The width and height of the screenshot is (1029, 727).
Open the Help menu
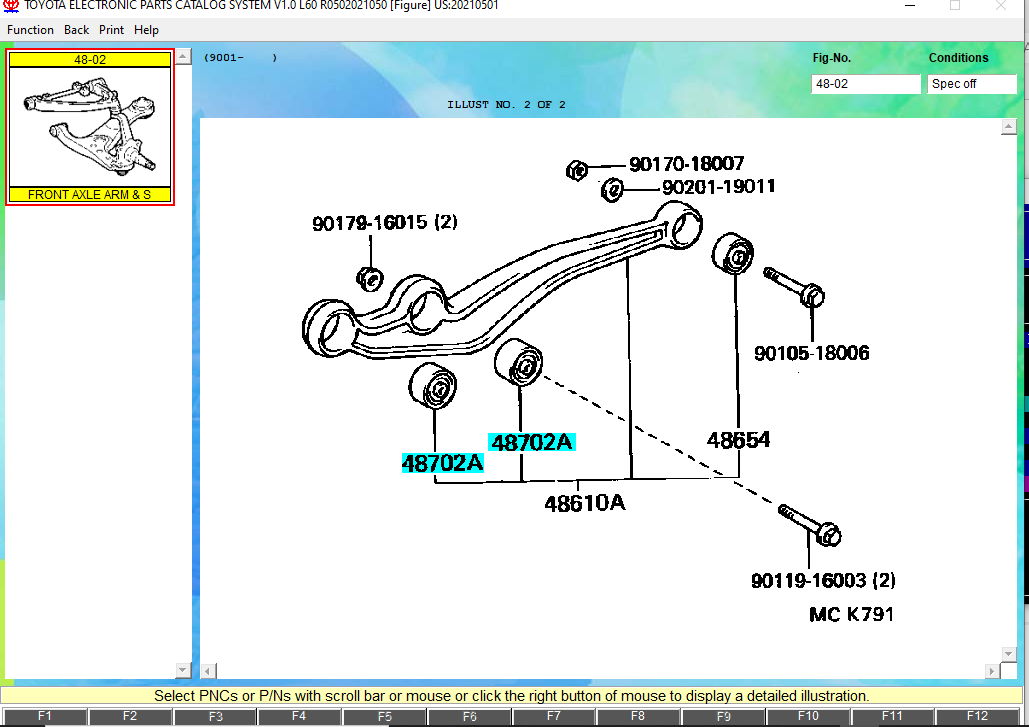point(146,30)
